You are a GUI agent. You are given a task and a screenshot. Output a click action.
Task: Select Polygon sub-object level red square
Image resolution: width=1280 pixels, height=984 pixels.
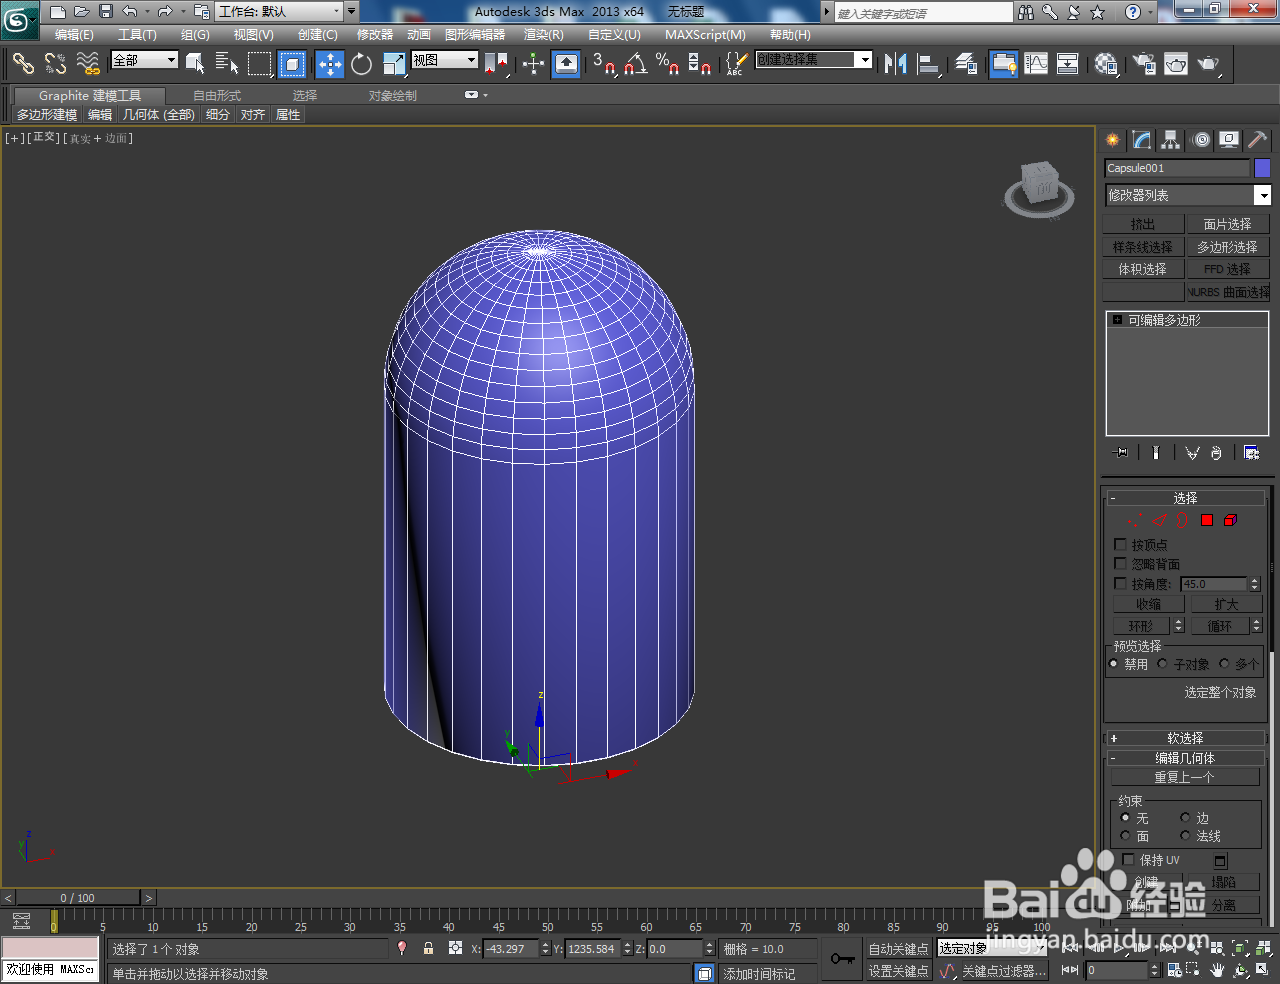coord(1207,520)
